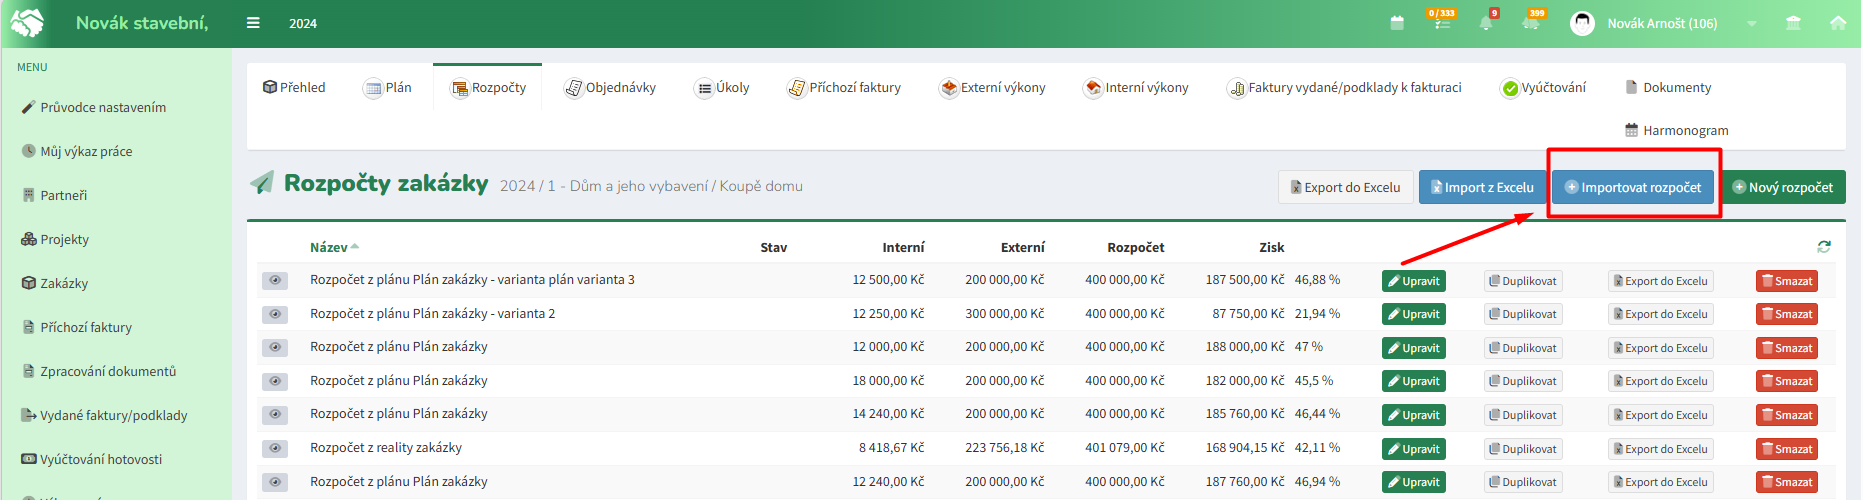Switch to the Dokumenty tab

click(1668, 87)
